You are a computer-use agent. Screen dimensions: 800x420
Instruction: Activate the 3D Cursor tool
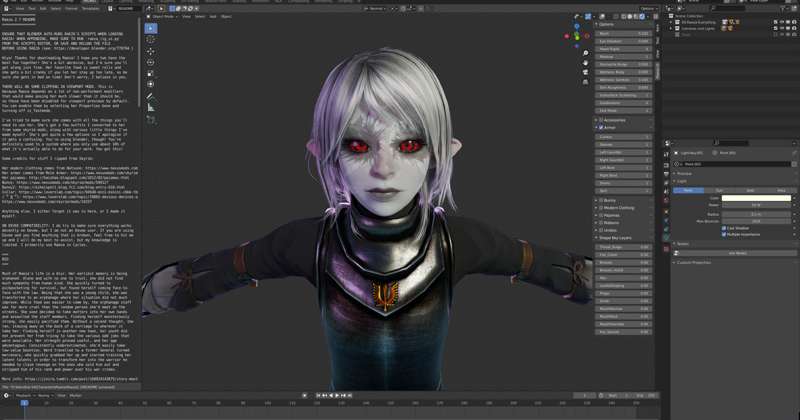(x=151, y=40)
